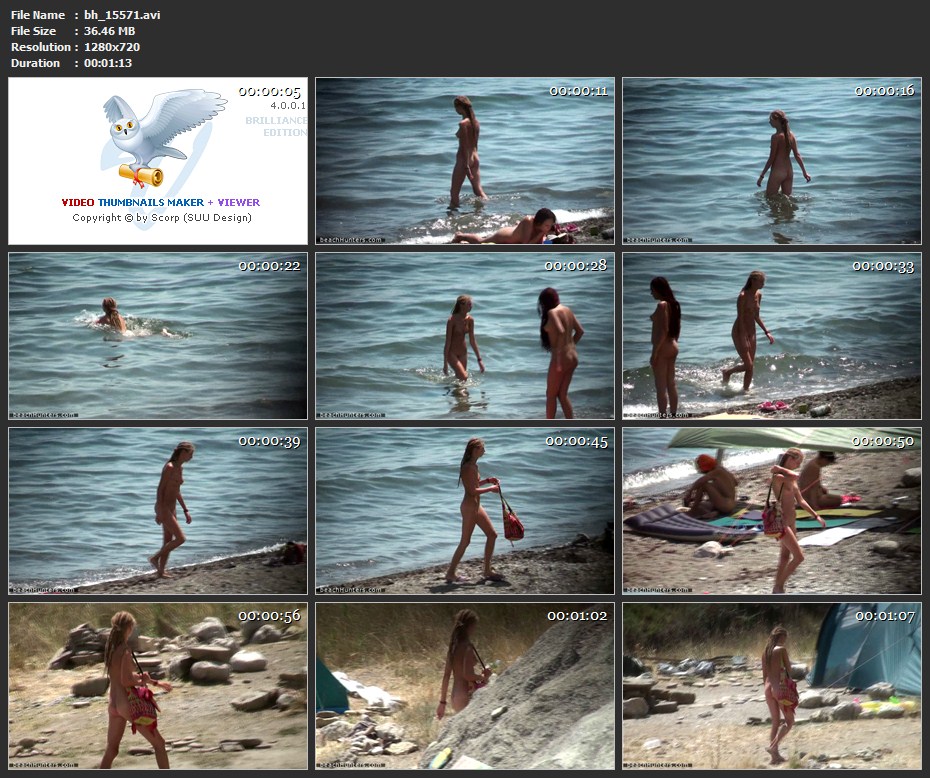This screenshot has width=930, height=778.
Task: Click the 4.0.0.1 version number
Action: coord(287,105)
